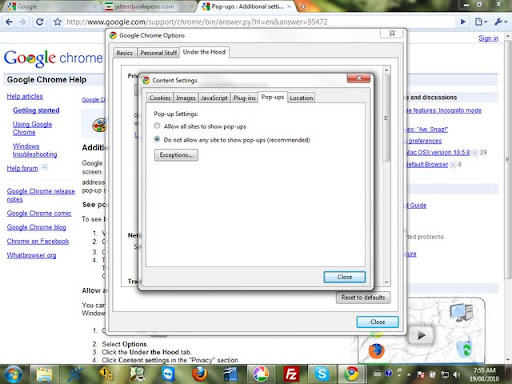Open Help forum link
Image resolution: width=512 pixels, height=384 pixels.
tap(22, 168)
